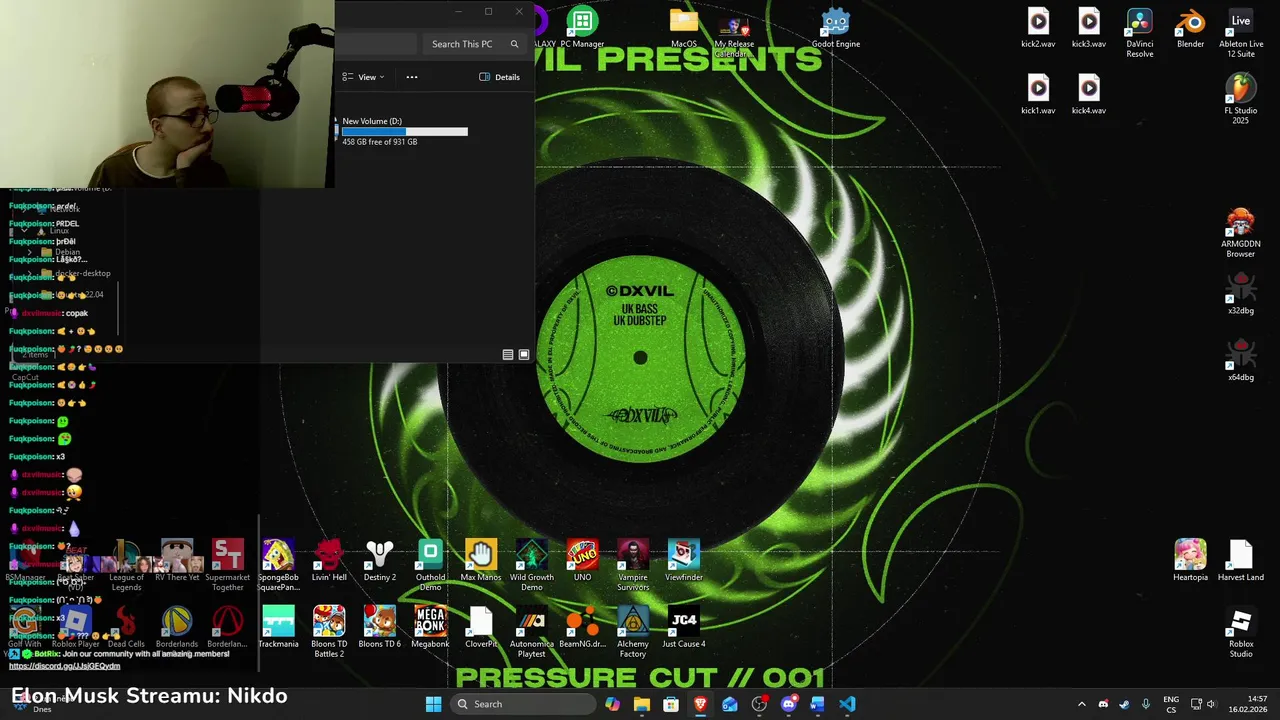This screenshot has width=1280, height=720.
Task: Launch FL Studio 2025
Action: (x=1241, y=99)
